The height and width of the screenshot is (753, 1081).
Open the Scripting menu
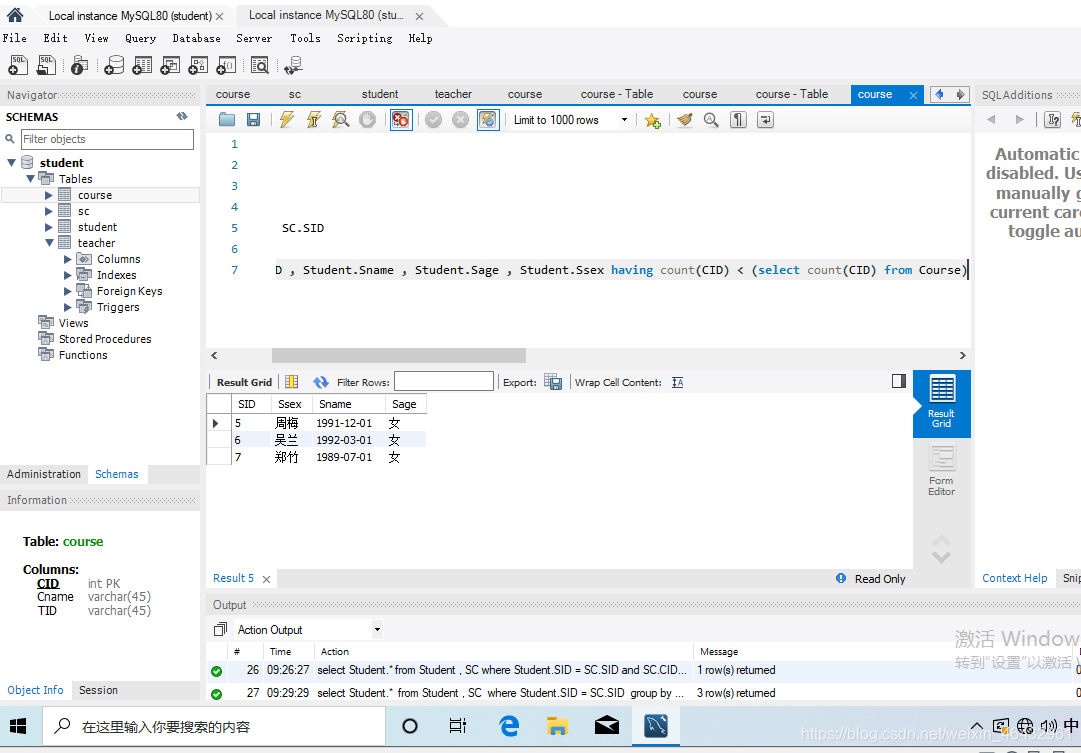[x=365, y=38]
